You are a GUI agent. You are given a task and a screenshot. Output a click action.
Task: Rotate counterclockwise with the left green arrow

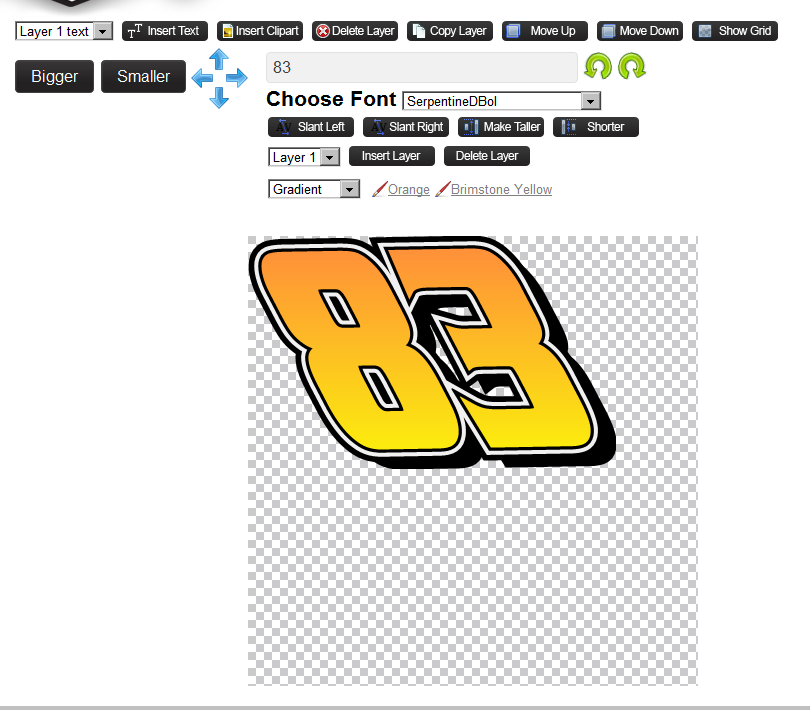[x=598, y=66]
